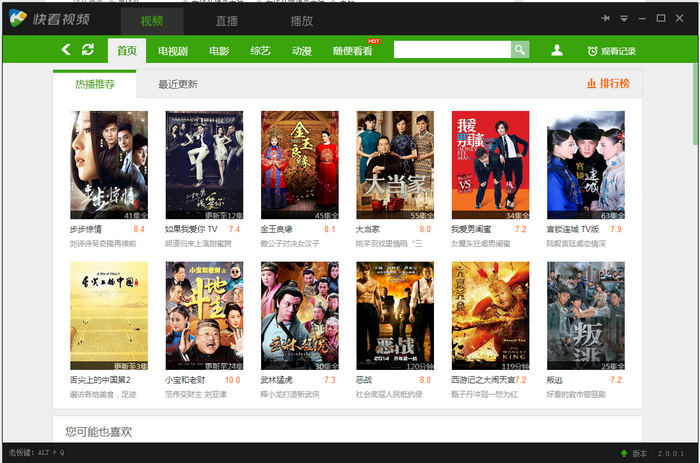Open the 小宝和老财 poster
700x463 pixels.
[x=204, y=316]
